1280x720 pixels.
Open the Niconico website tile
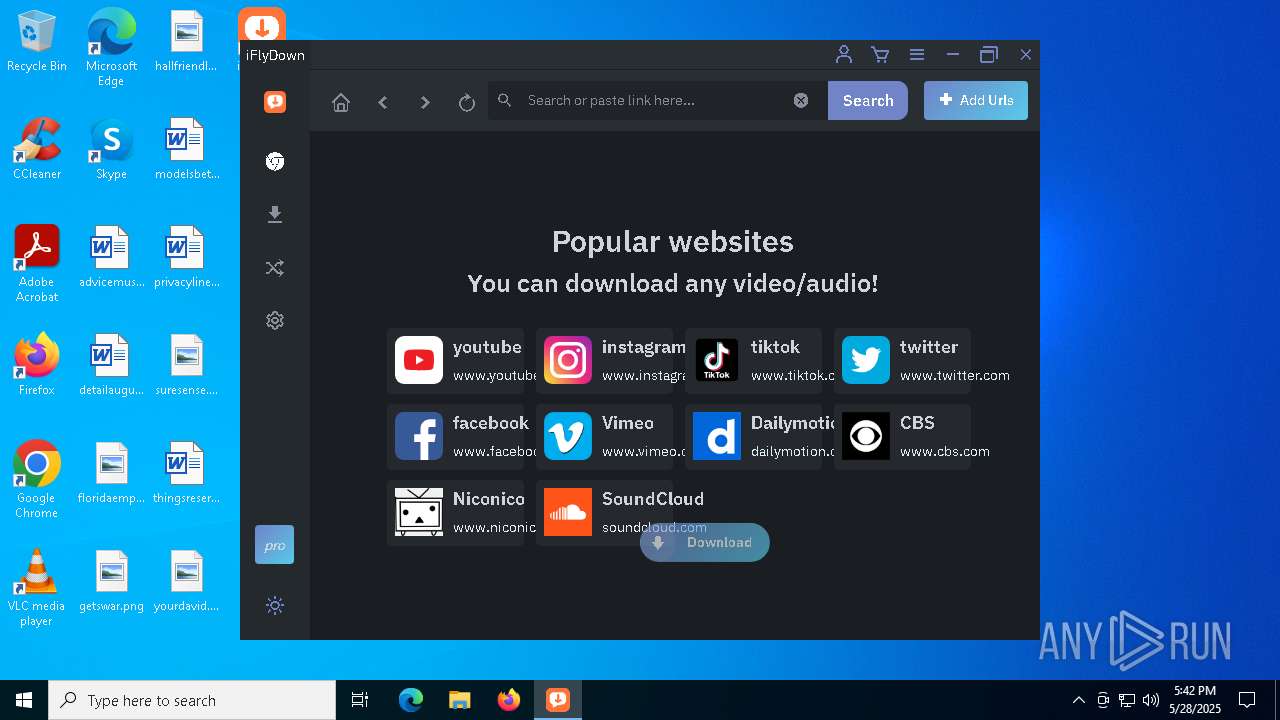coord(455,512)
